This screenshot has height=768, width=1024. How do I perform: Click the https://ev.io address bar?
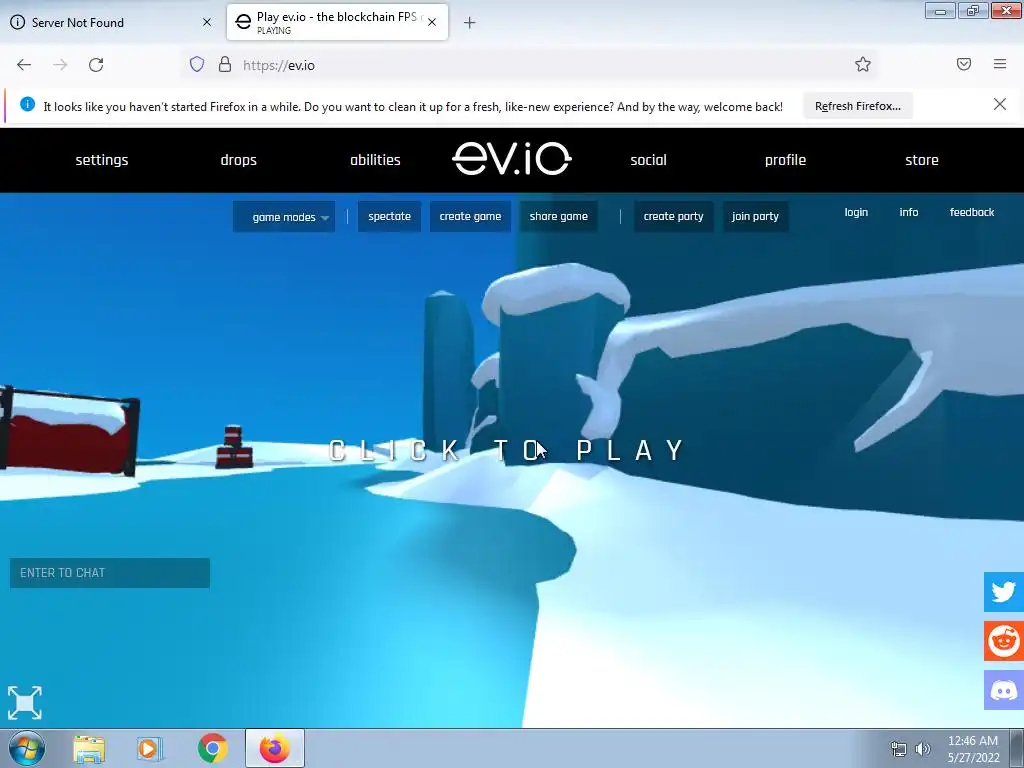point(529,65)
